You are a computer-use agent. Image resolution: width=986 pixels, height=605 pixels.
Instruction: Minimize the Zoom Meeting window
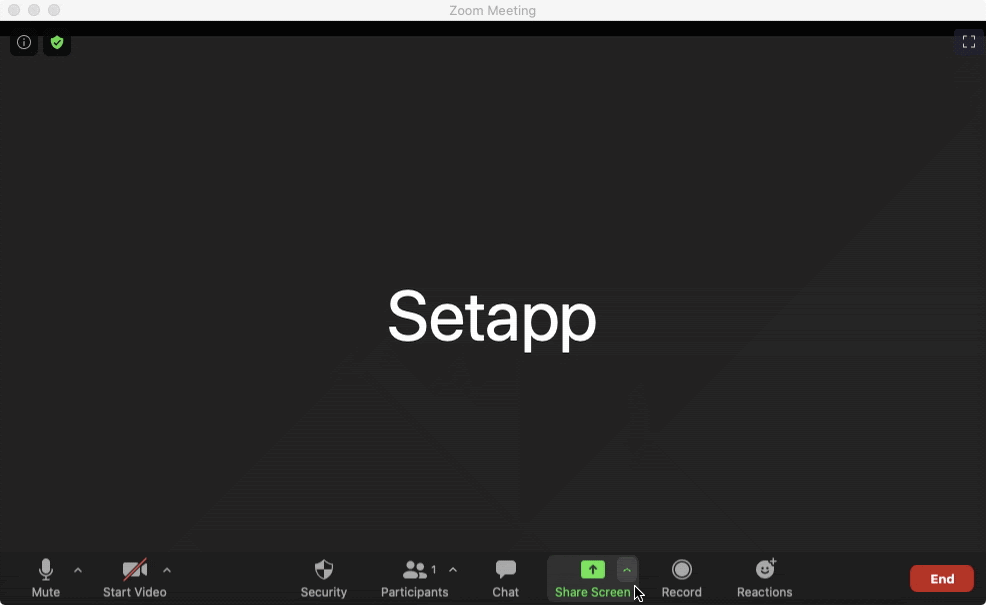(34, 10)
